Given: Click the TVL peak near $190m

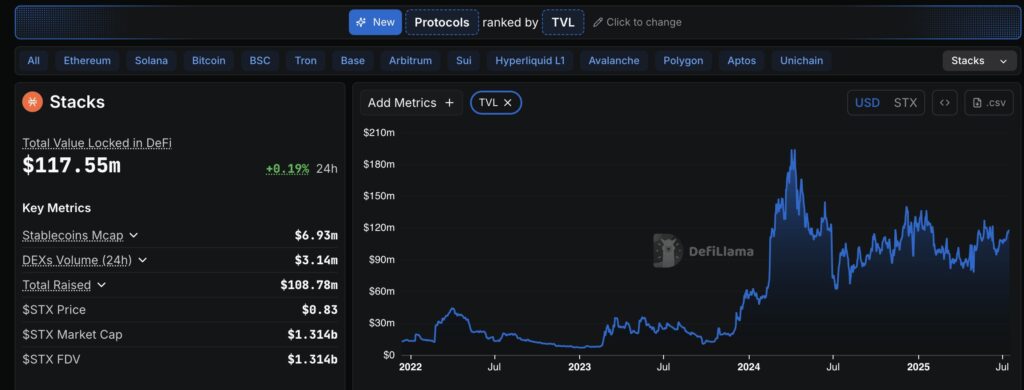Looking at the screenshot, I should click(x=793, y=151).
